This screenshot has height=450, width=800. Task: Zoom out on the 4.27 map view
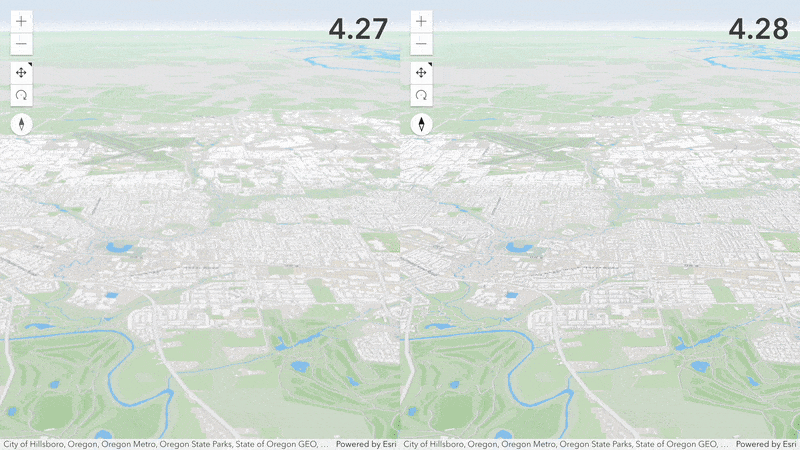coord(21,44)
